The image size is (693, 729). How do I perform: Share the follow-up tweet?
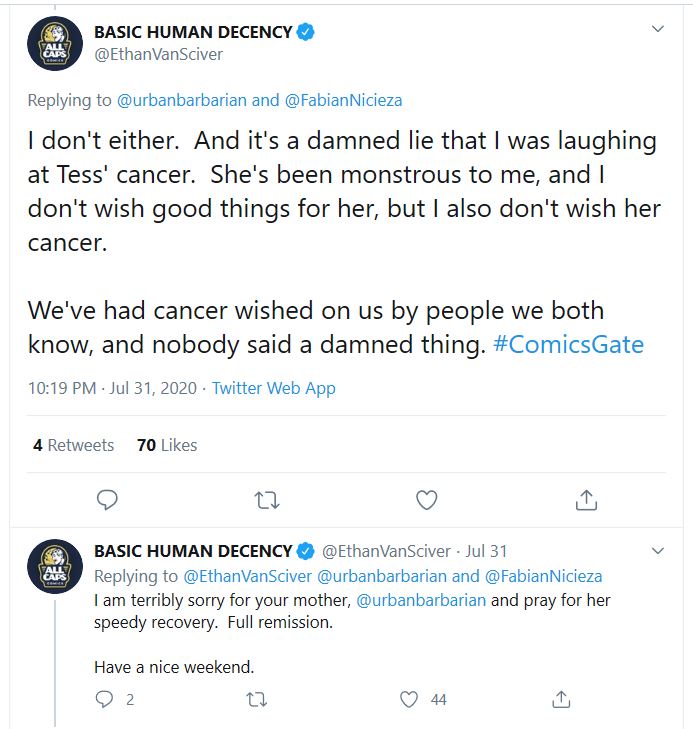tap(562, 700)
